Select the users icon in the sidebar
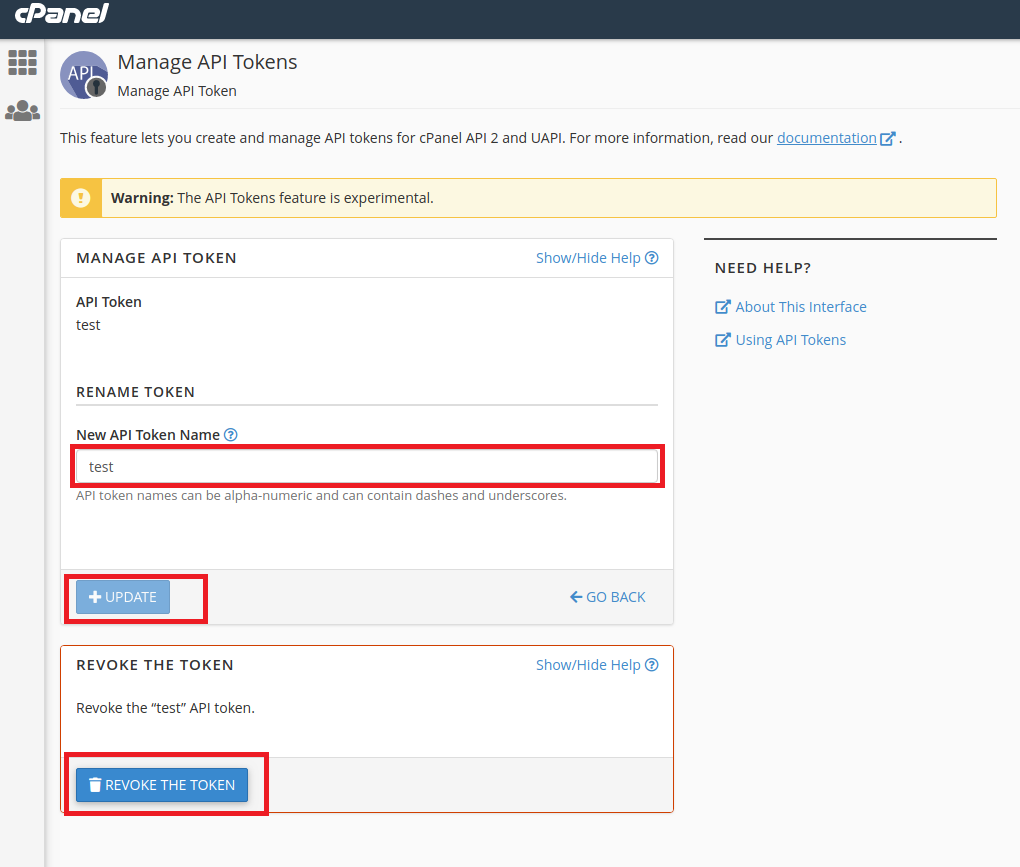Viewport: 1020px width, 867px height. pyautogui.click(x=22, y=110)
